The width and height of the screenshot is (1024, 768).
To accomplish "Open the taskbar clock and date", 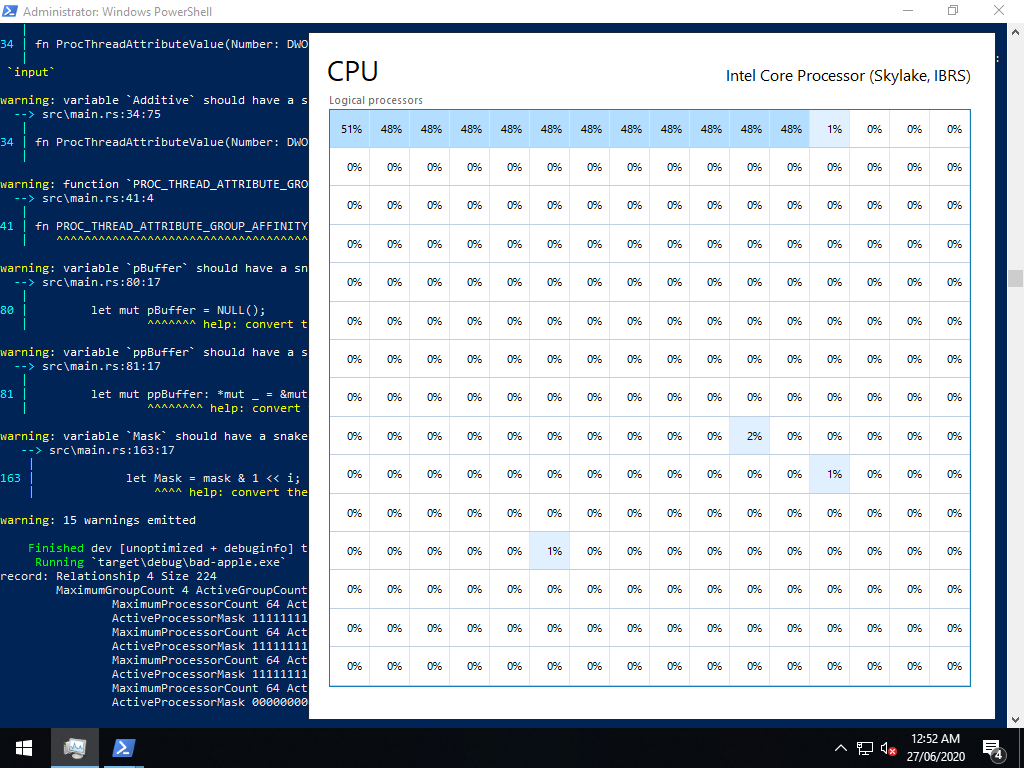I will pyautogui.click(x=936, y=747).
